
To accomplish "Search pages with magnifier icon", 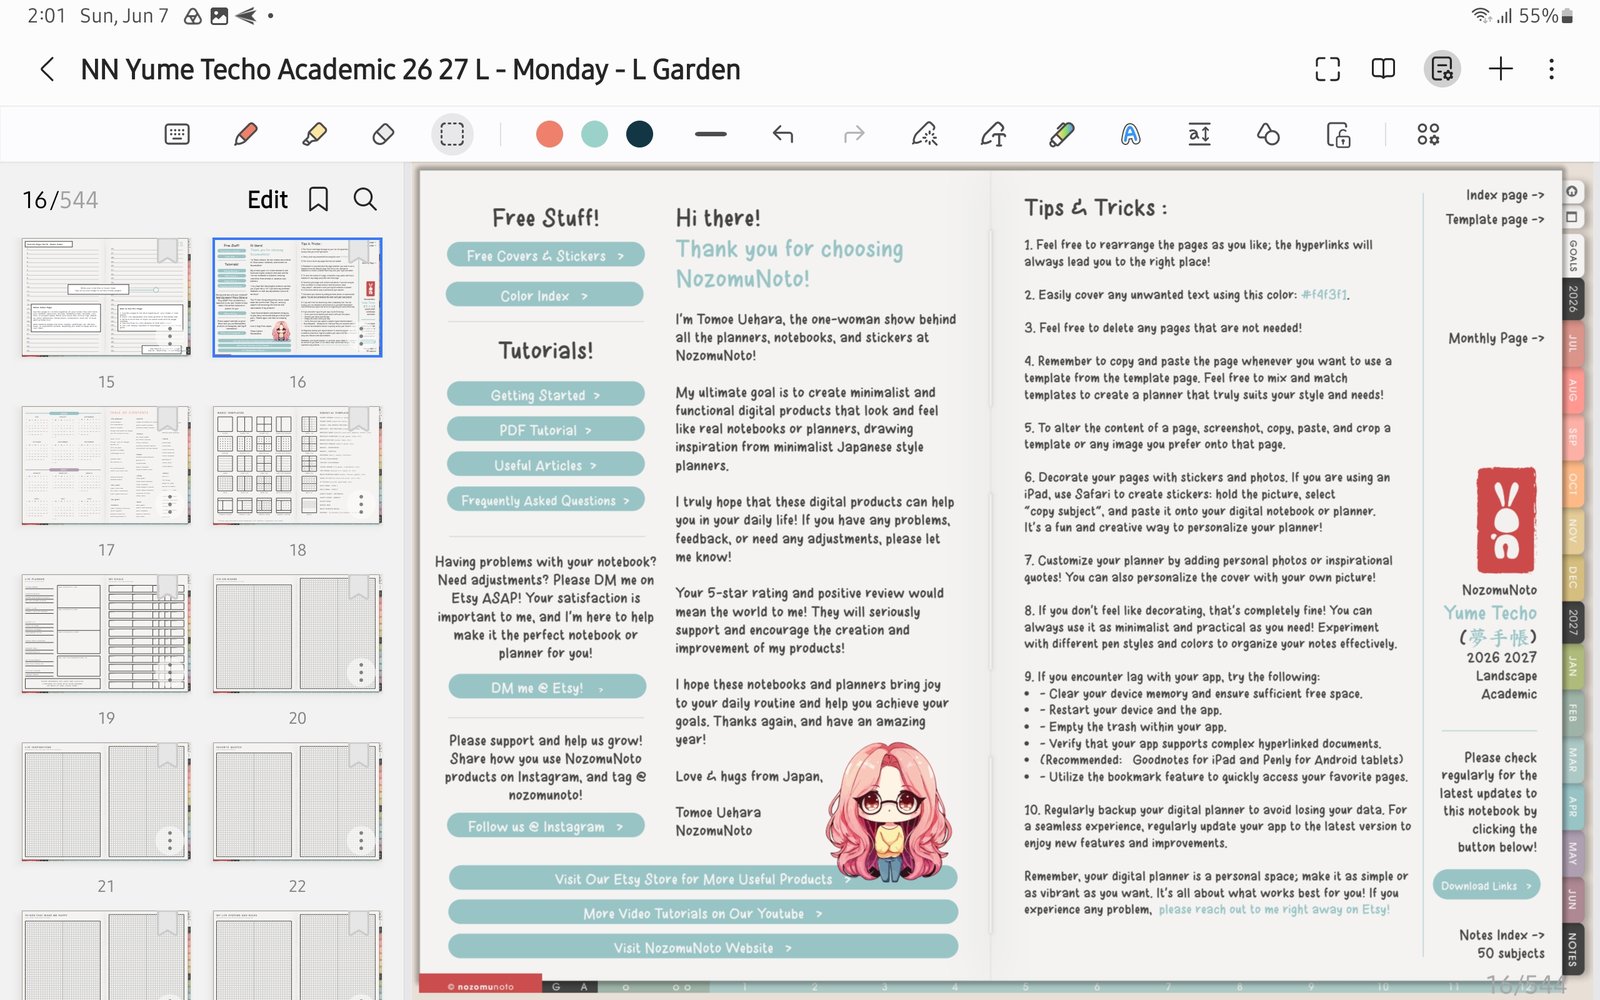I will tap(365, 199).
